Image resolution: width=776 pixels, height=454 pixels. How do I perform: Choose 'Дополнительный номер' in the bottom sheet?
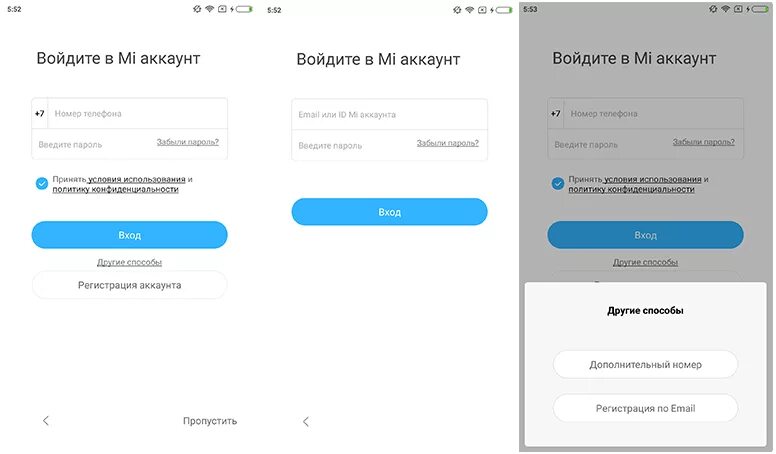pyautogui.click(x=645, y=364)
